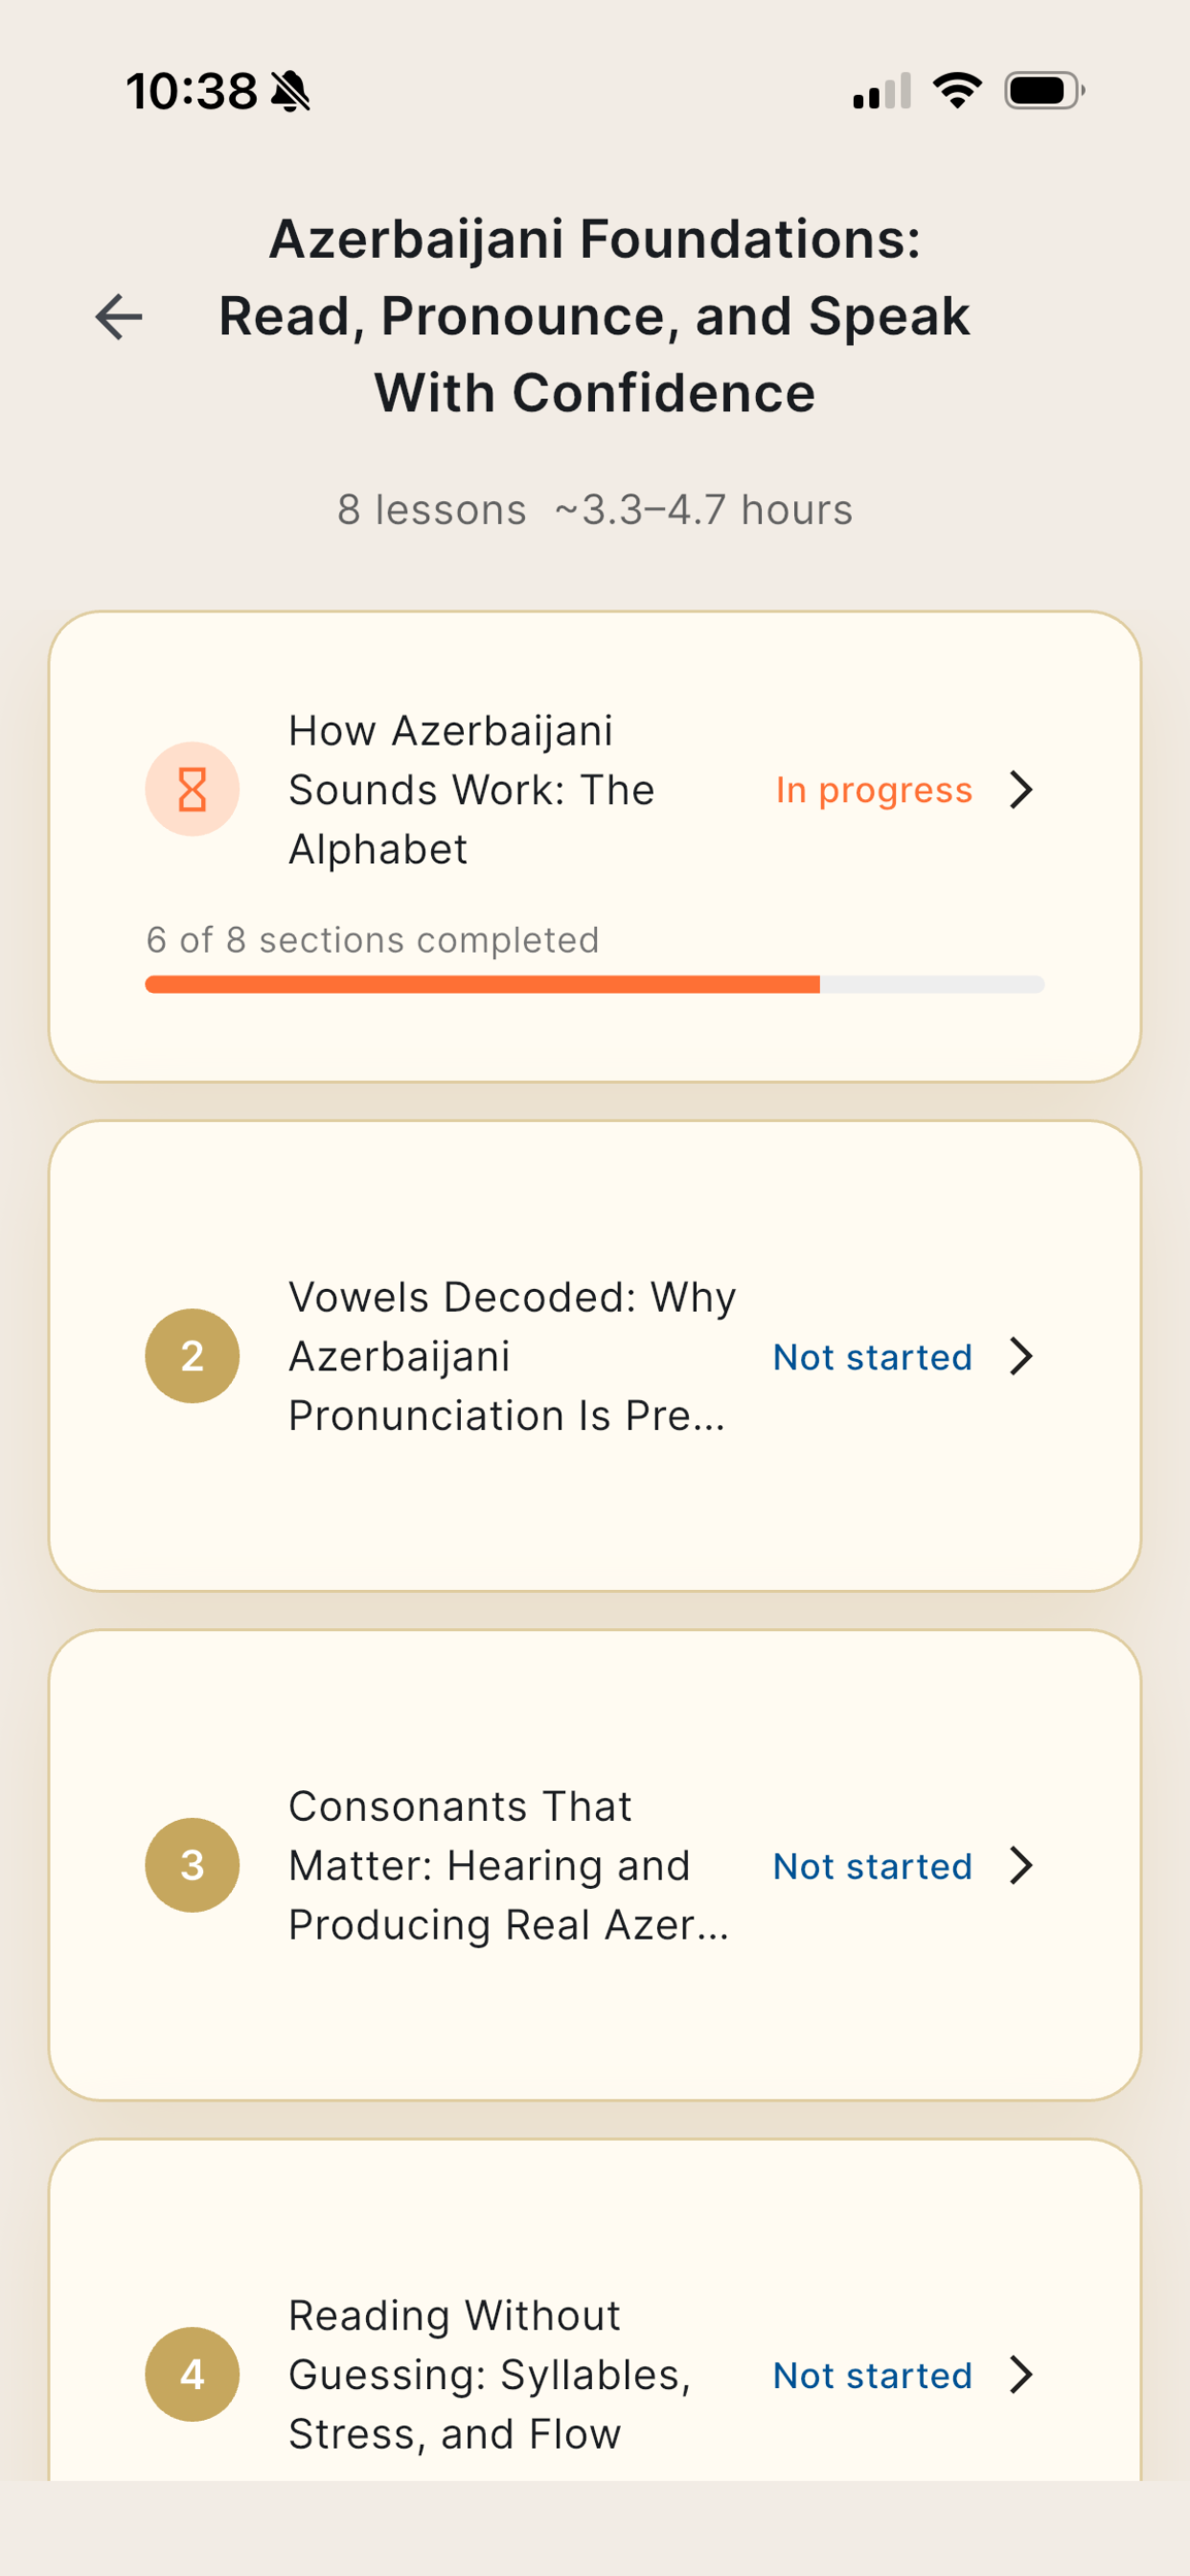Tap the lesson 3 number badge
The height and width of the screenshot is (2576, 1190).
[192, 1865]
